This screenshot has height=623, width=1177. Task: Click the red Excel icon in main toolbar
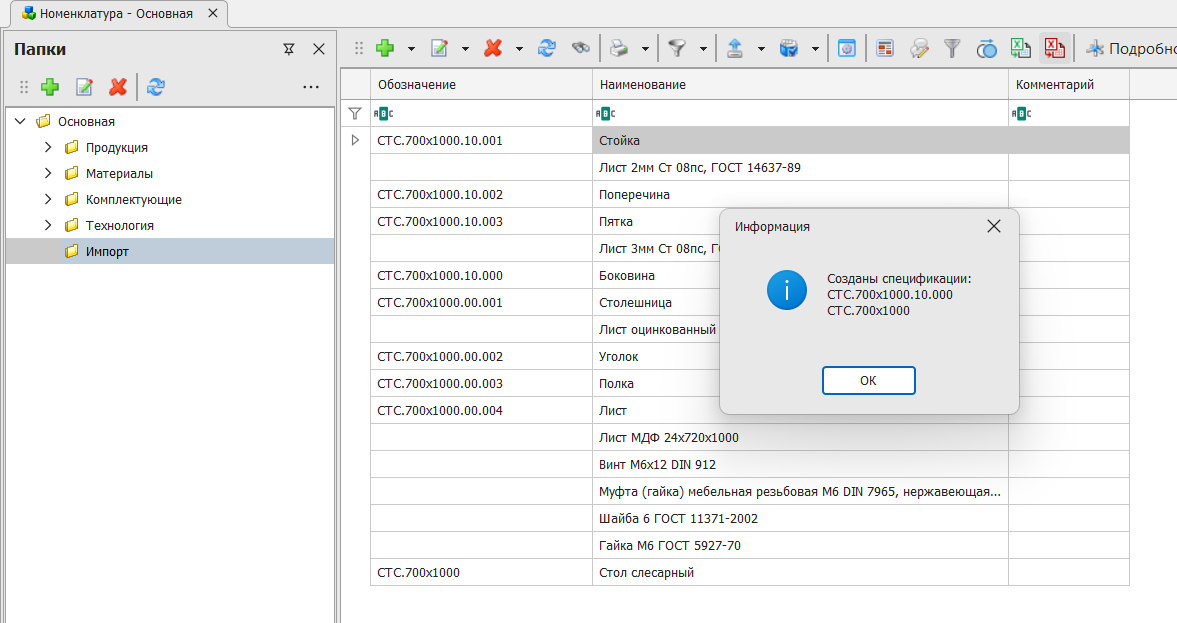click(1054, 48)
